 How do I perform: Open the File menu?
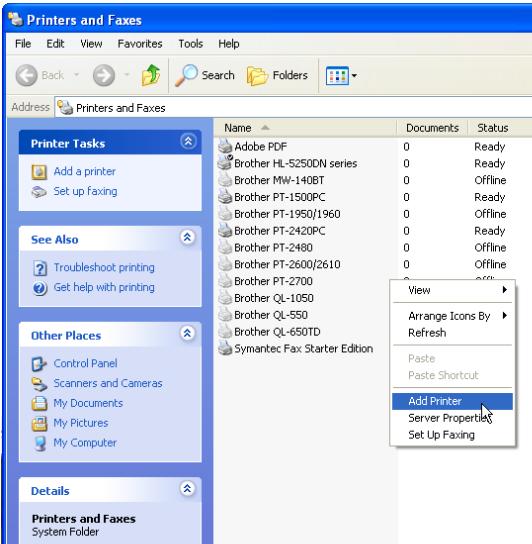pyautogui.click(x=23, y=44)
